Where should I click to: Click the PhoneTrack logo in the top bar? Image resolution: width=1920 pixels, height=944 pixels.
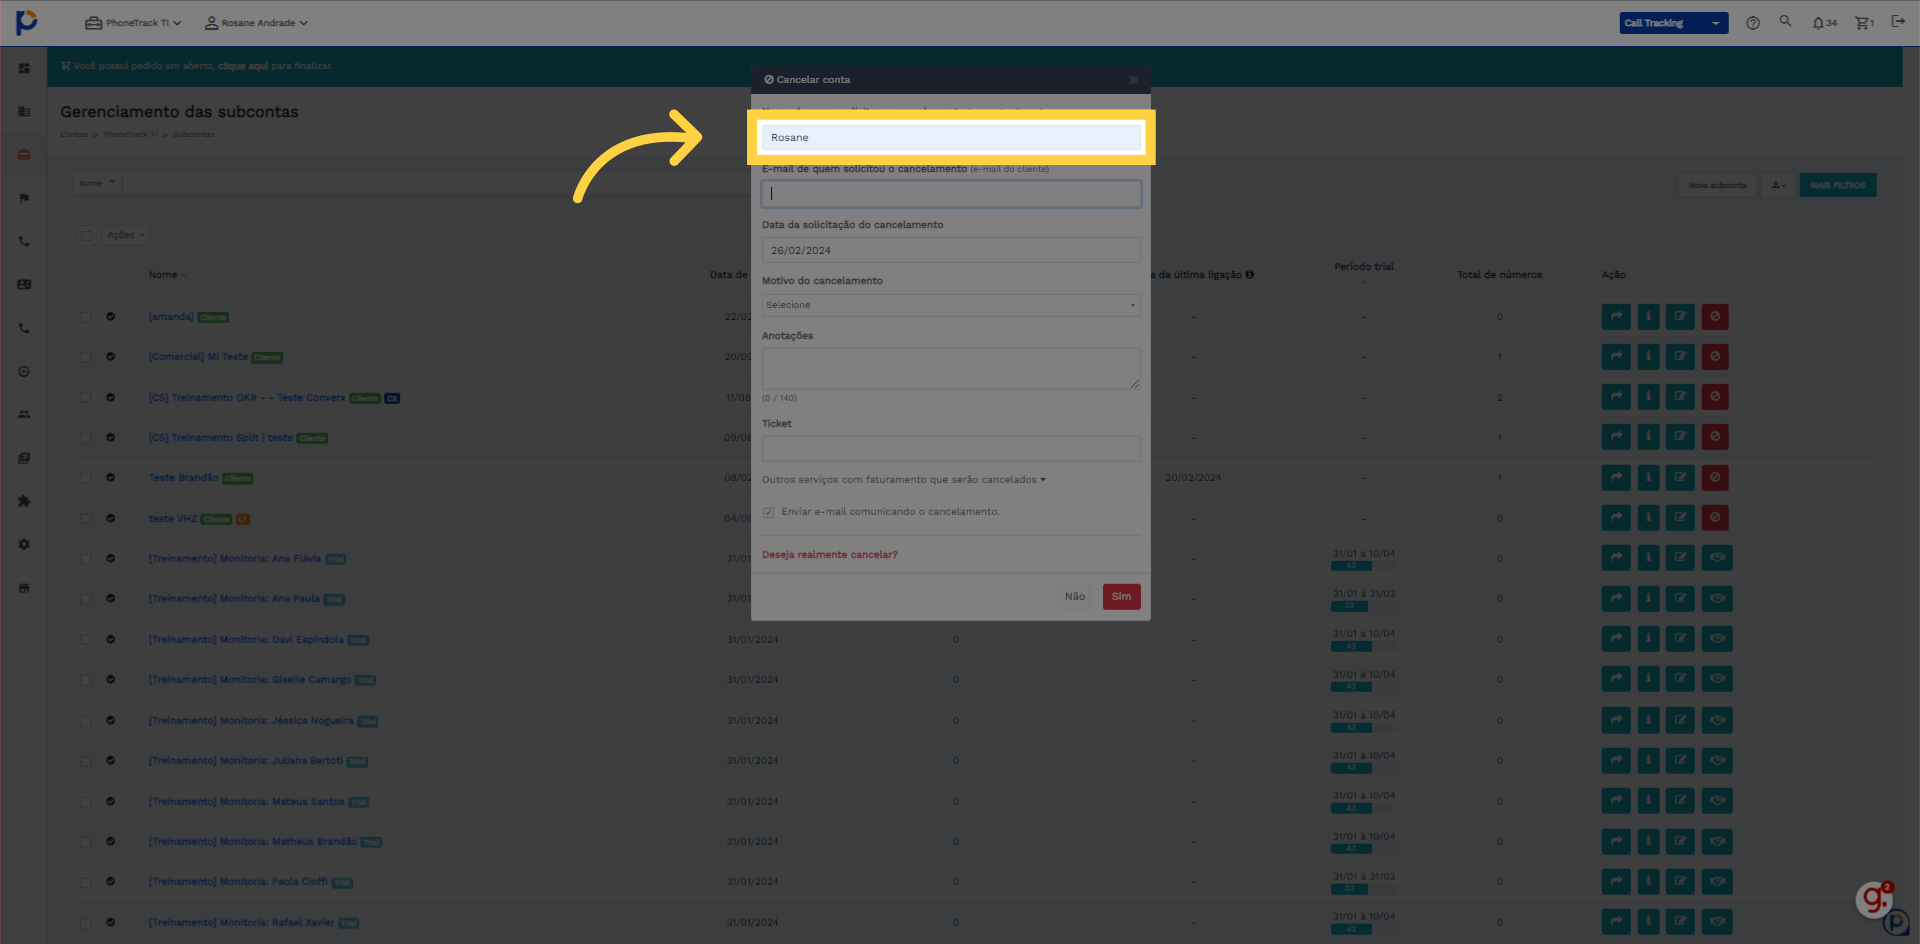click(x=26, y=22)
